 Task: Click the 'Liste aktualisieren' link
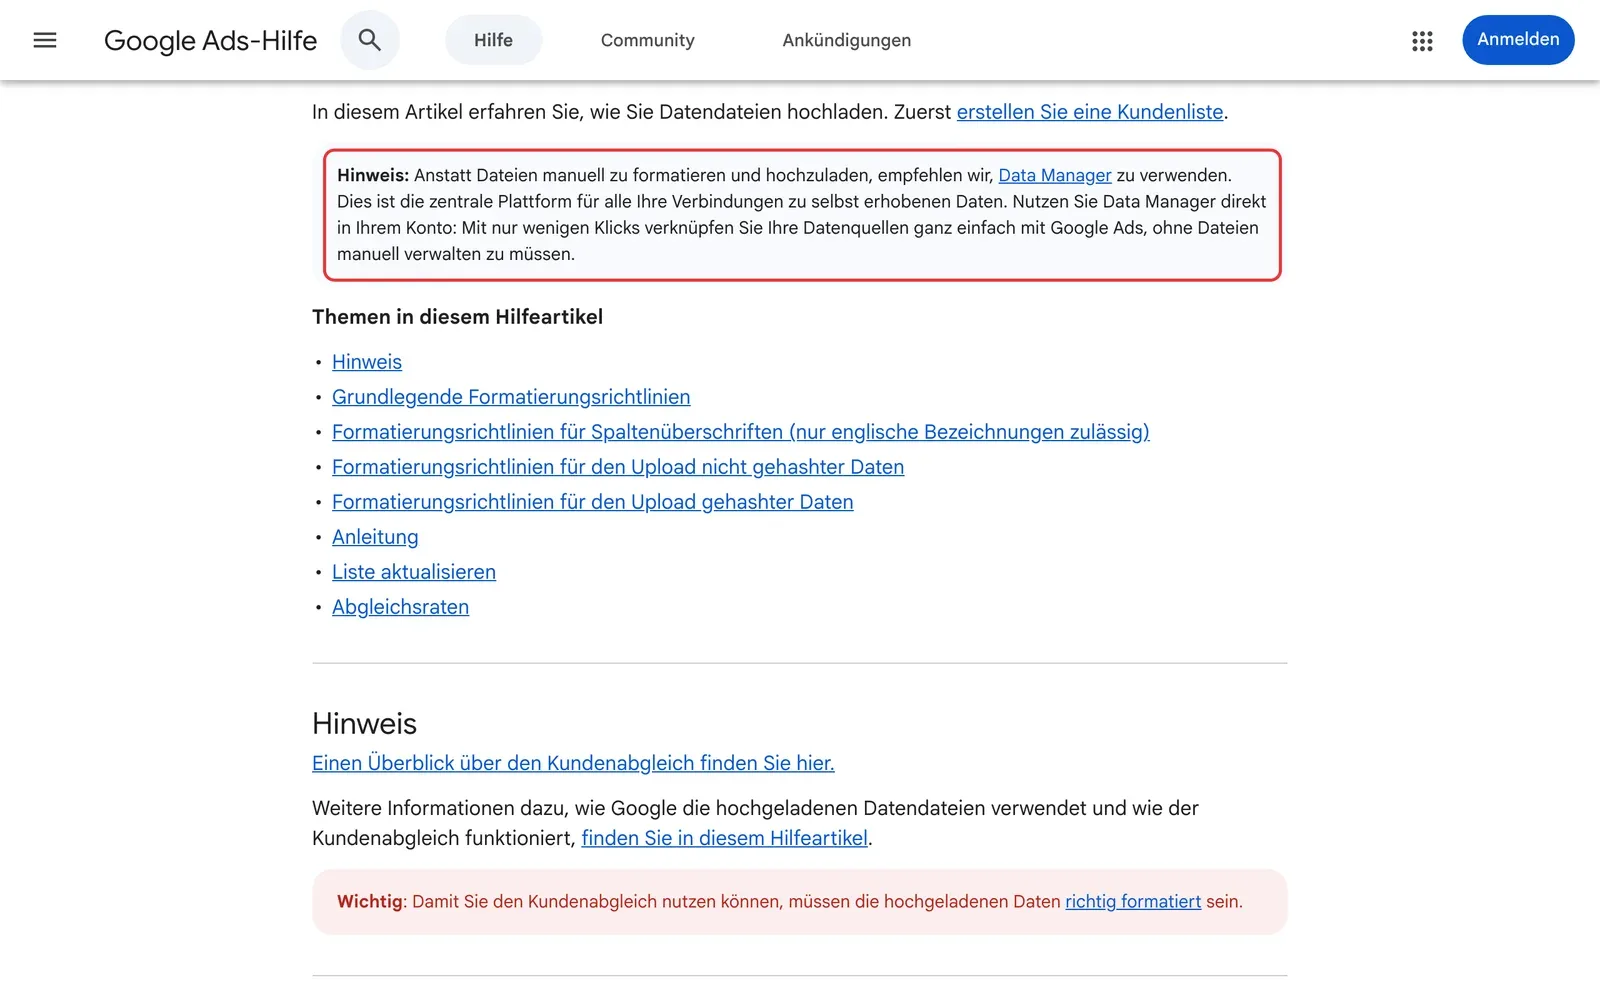point(414,572)
